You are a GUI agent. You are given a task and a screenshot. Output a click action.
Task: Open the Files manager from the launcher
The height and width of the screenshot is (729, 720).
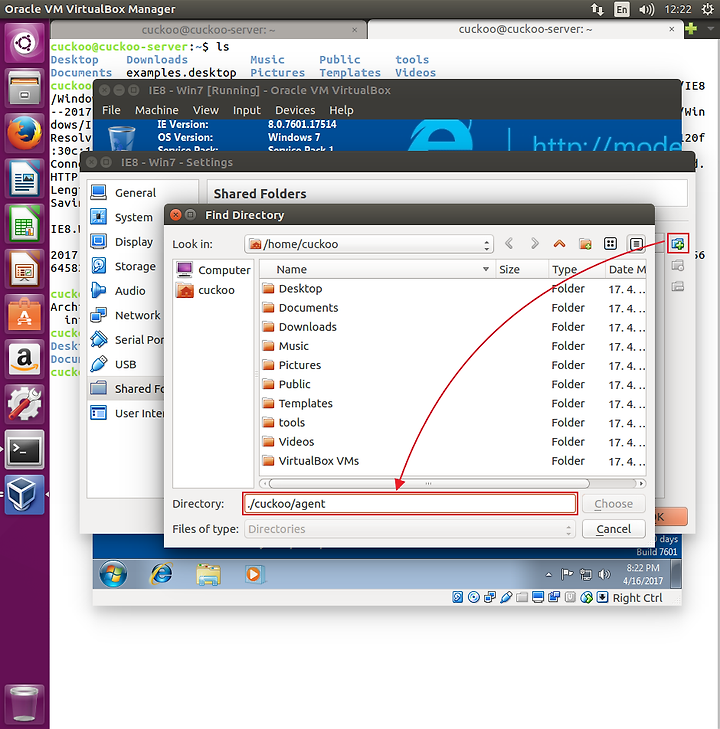24,88
